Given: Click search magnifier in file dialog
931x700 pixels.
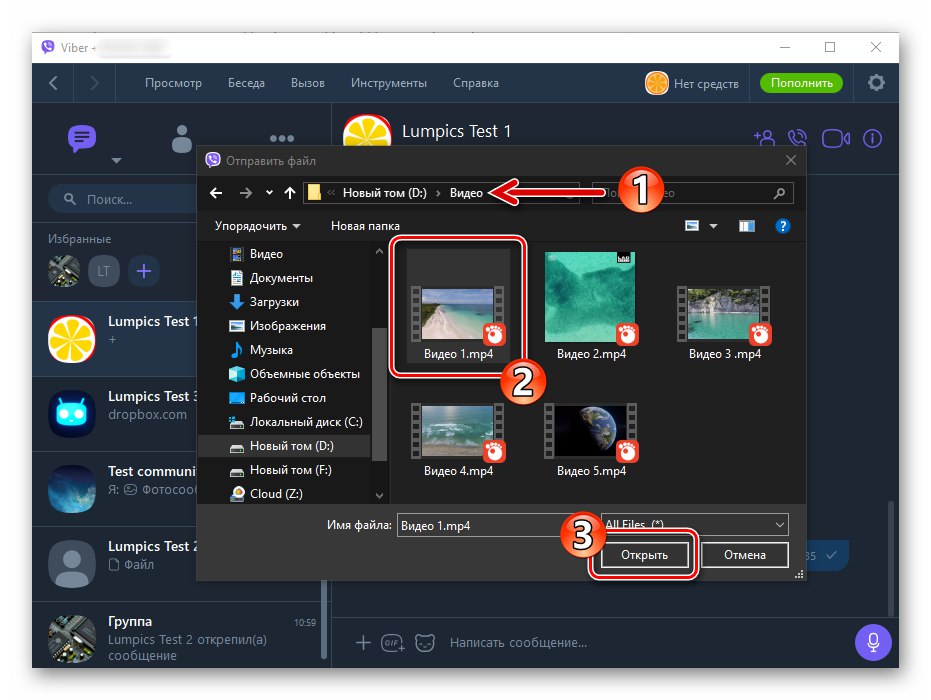Looking at the screenshot, I should click(x=780, y=193).
